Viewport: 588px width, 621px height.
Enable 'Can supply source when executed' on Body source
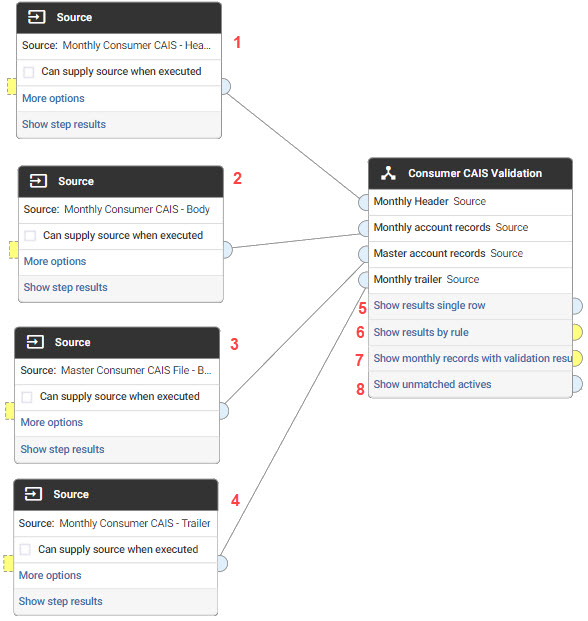click(x=30, y=236)
